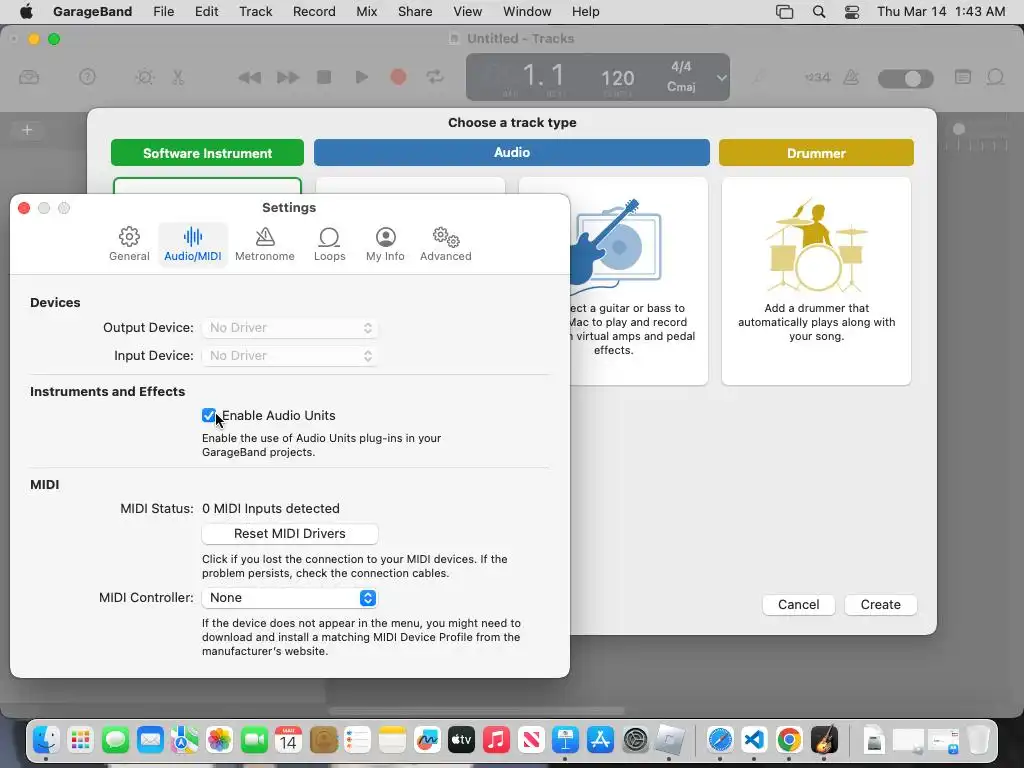Toggle the Smart Controls dial icon

coord(144,78)
